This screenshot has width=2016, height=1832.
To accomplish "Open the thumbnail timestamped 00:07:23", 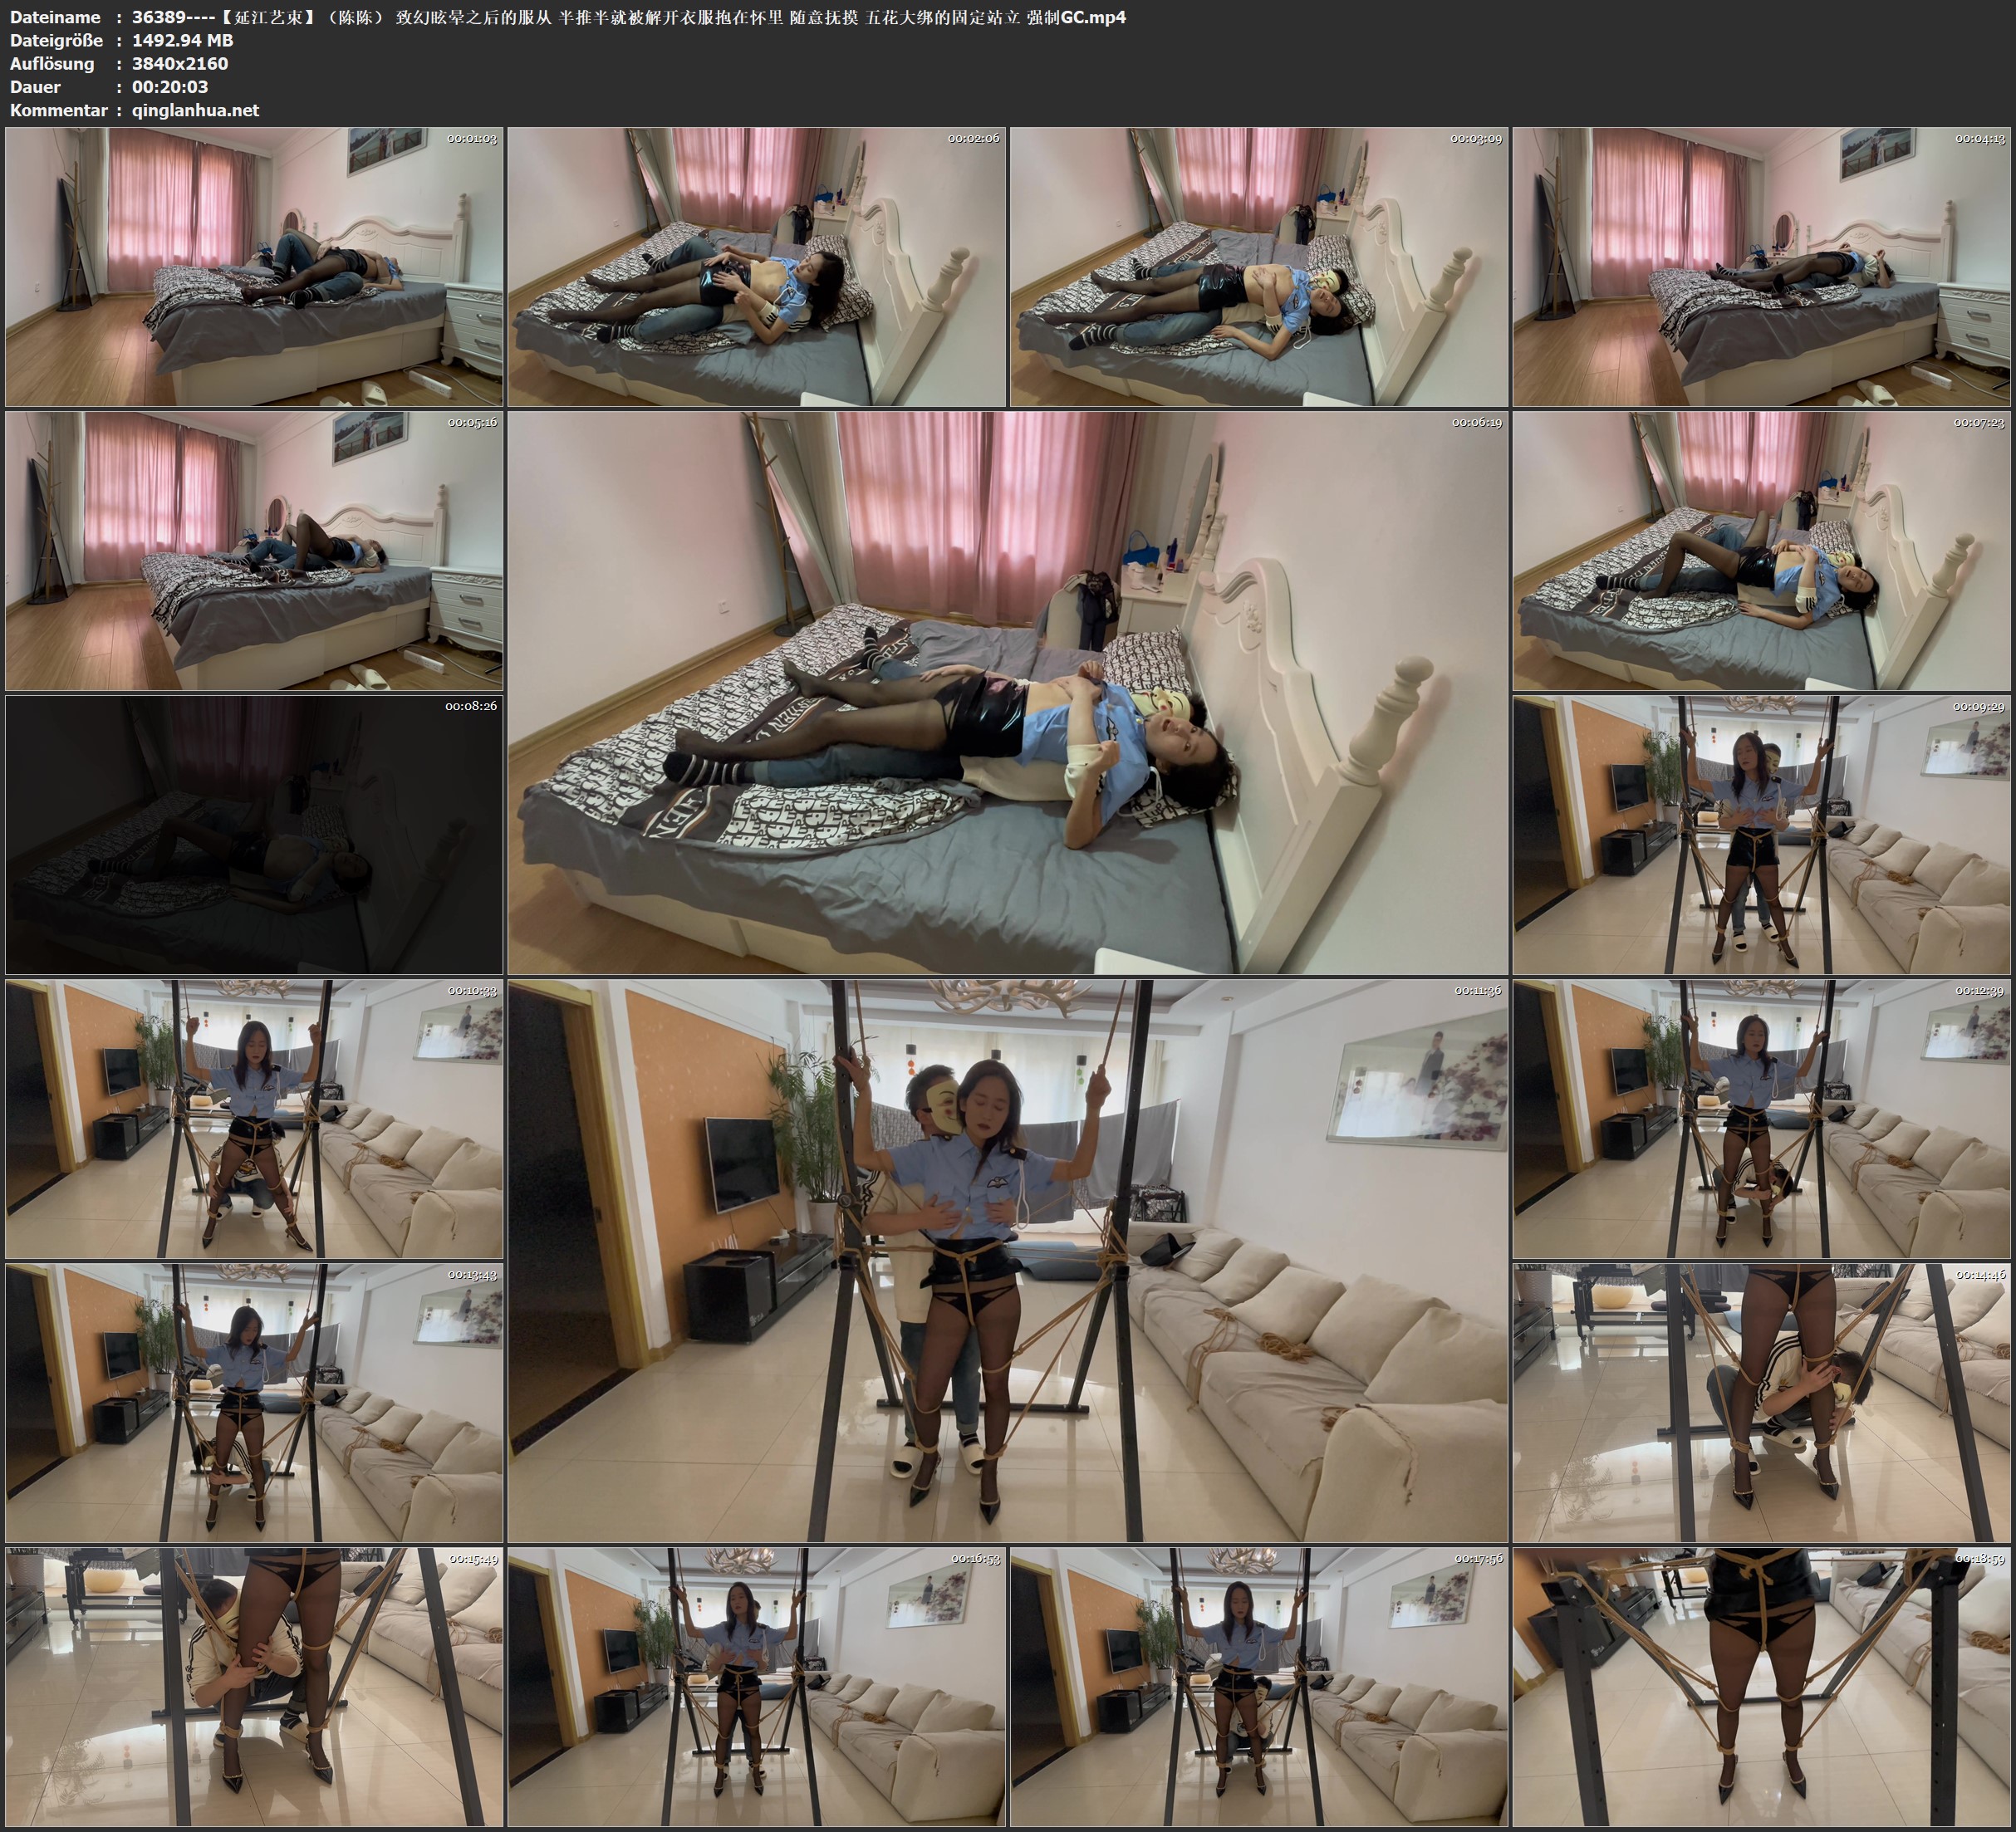I will coord(1762,551).
